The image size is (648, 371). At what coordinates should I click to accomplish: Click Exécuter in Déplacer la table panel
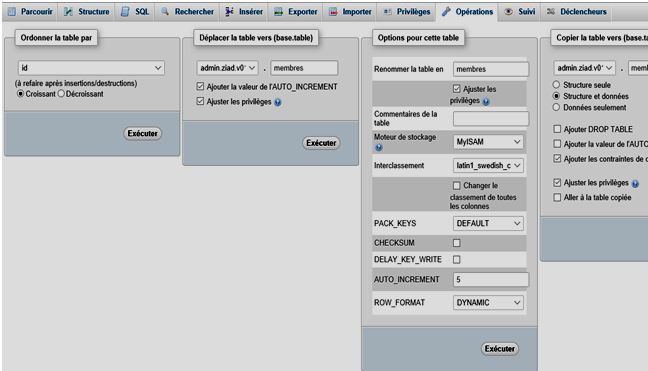pos(321,143)
